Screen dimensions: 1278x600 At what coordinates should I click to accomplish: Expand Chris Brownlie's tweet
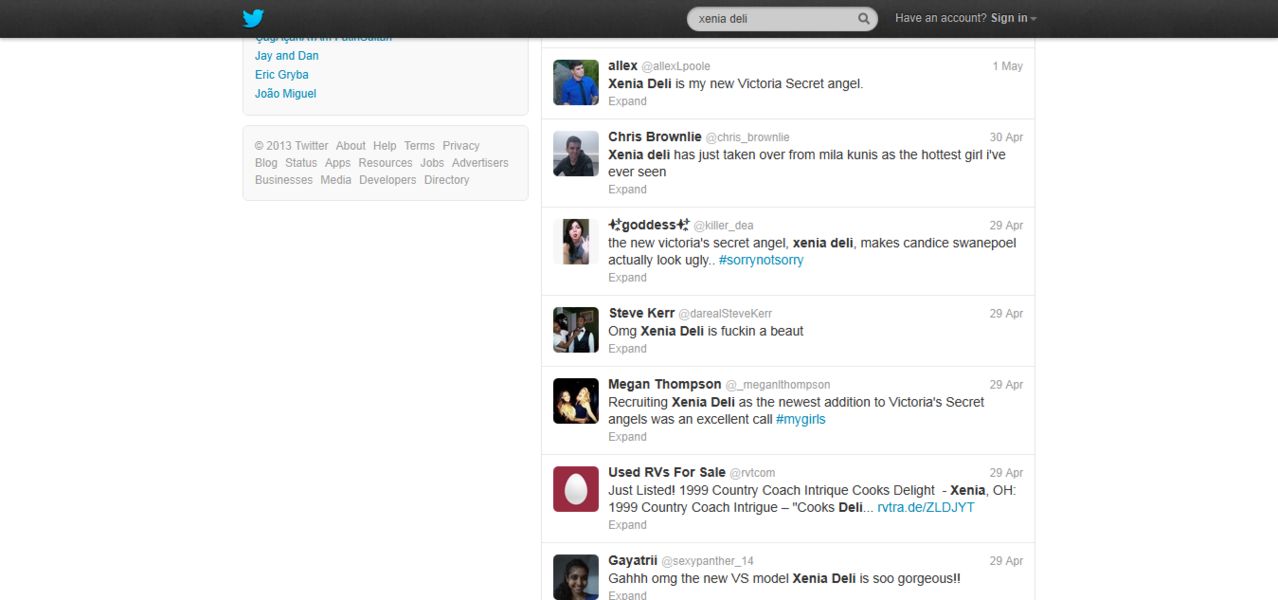click(627, 189)
